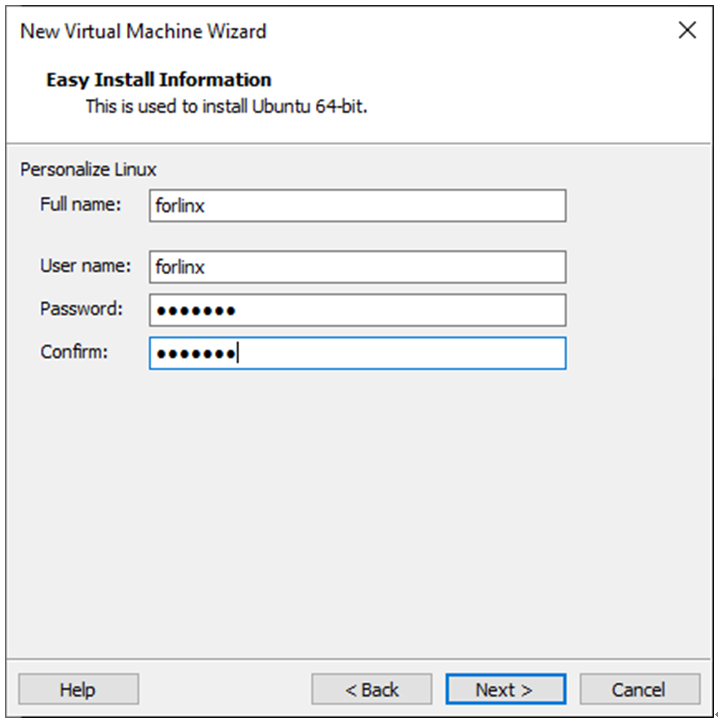Select the Password entry field
The height and width of the screenshot is (719, 718).
pos(357,310)
